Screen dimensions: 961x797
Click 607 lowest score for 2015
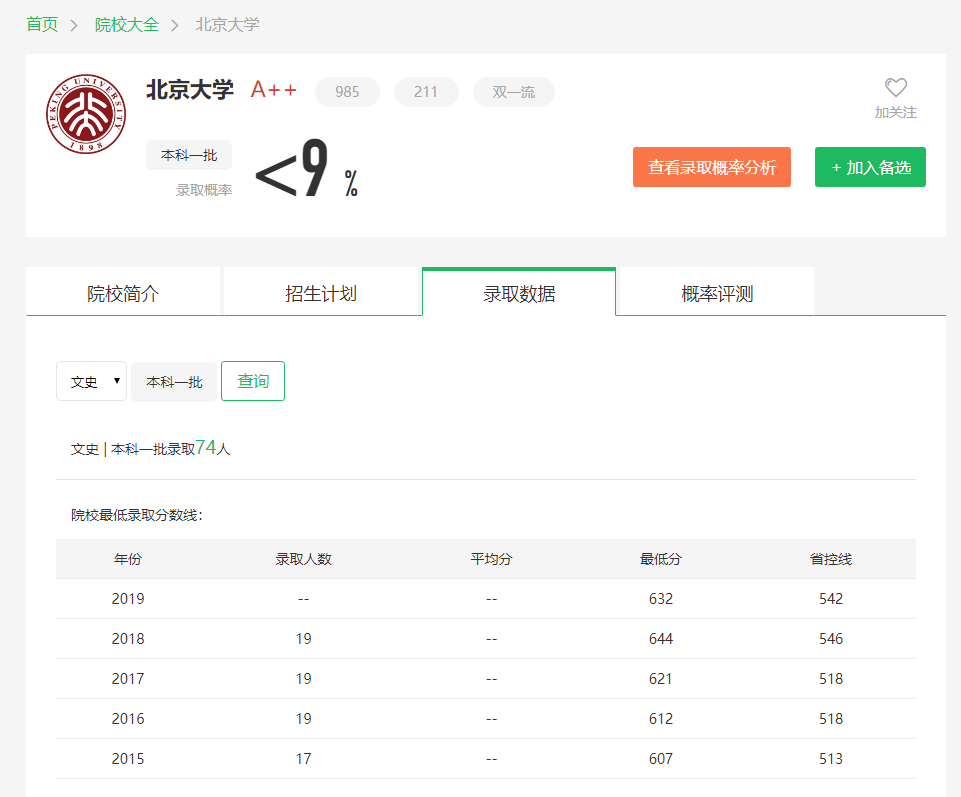(x=661, y=759)
